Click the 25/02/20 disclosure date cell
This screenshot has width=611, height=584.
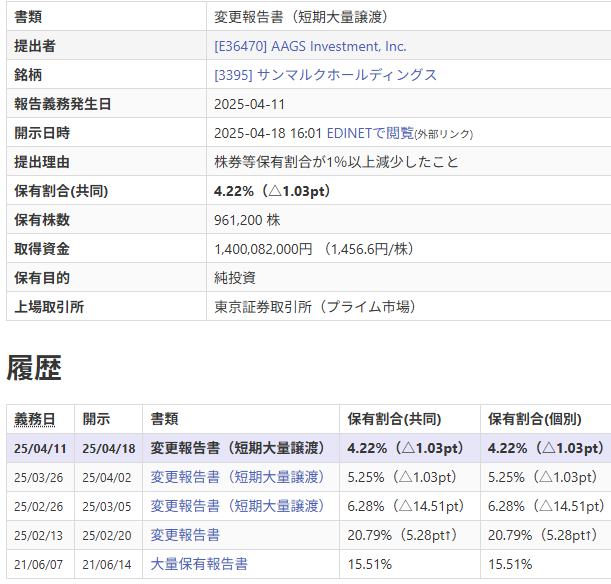click(107, 536)
